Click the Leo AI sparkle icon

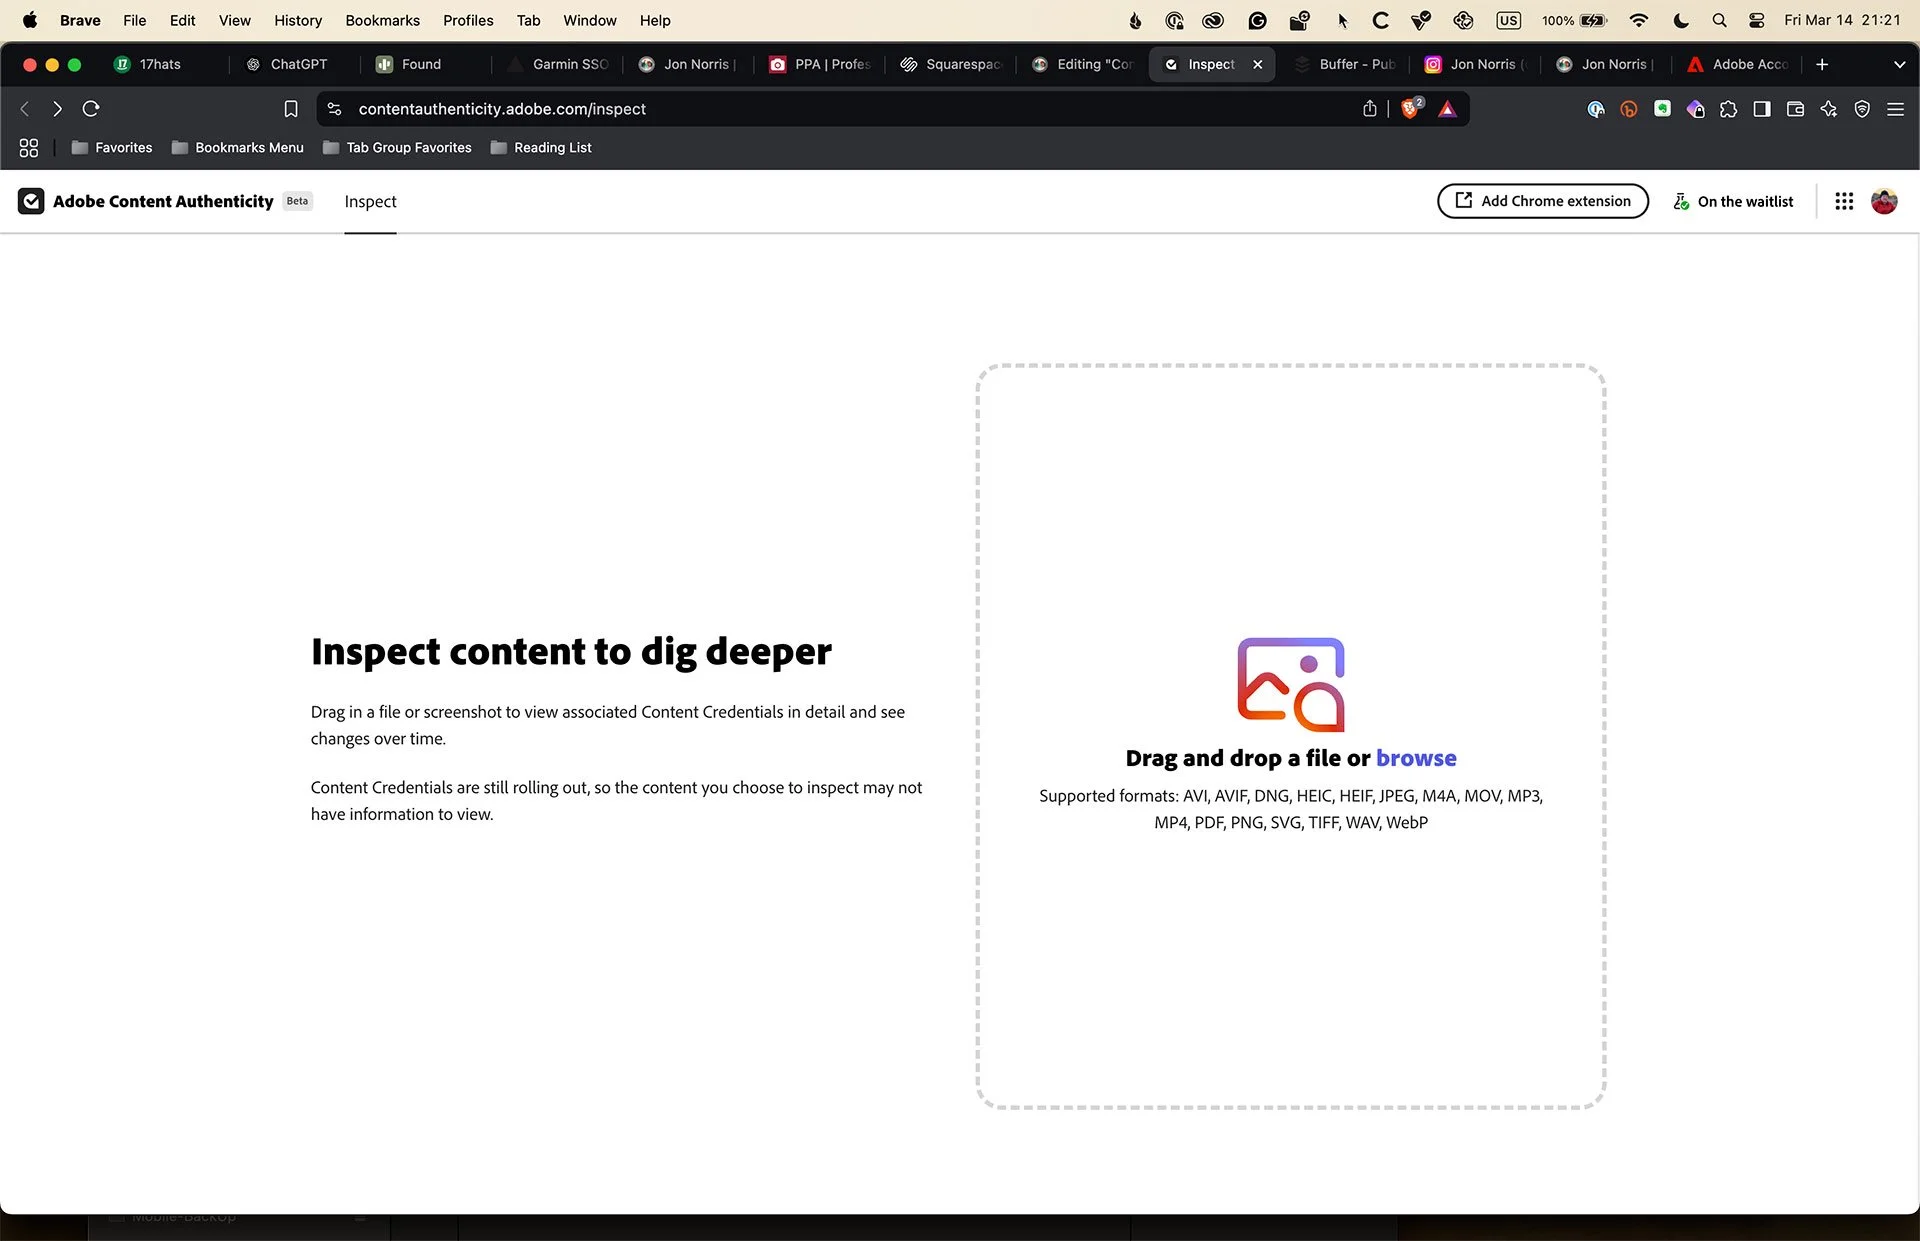coord(1828,109)
